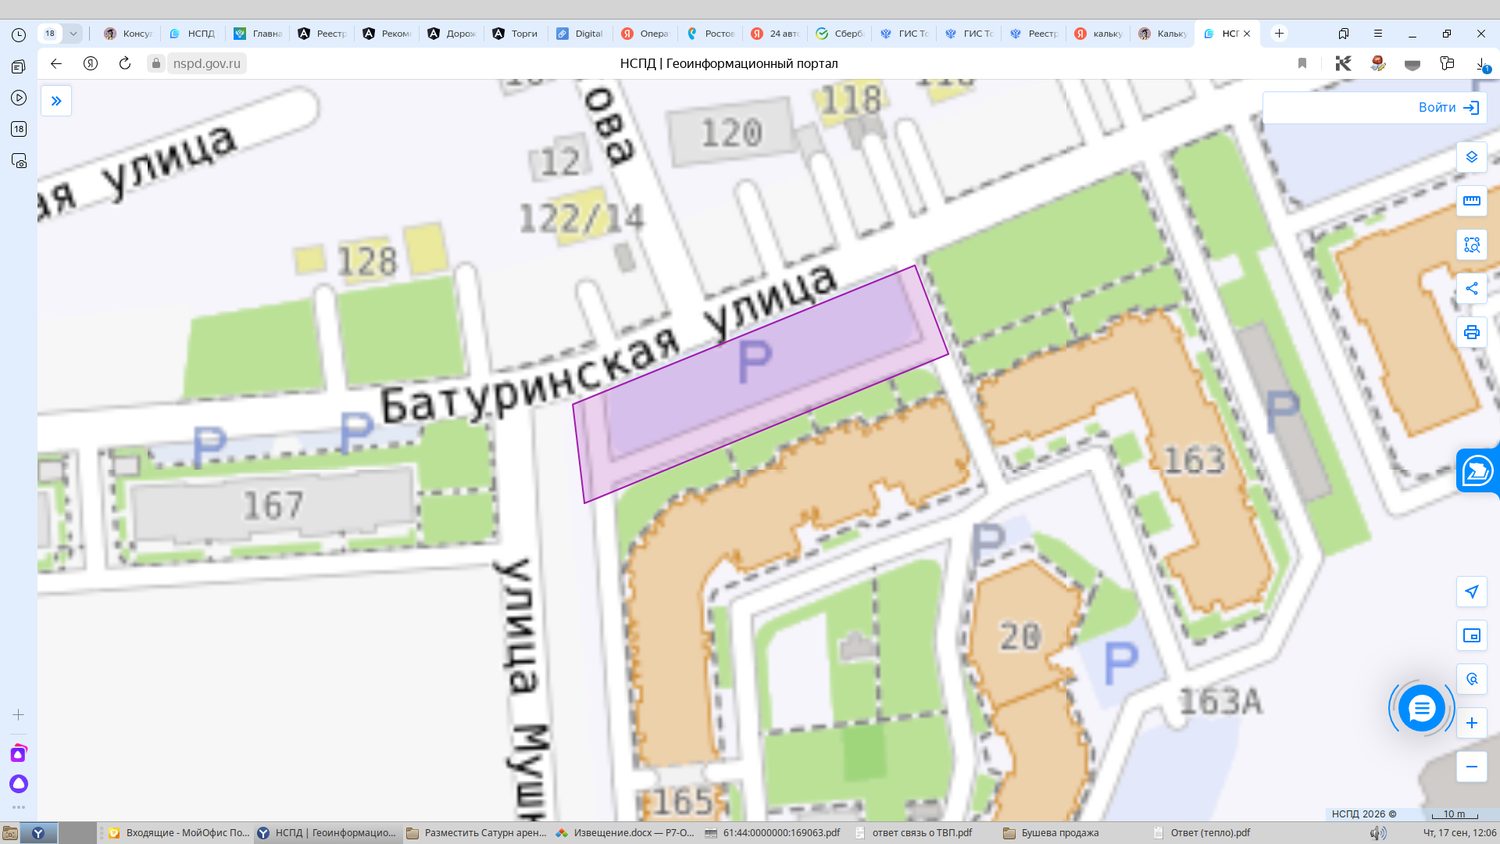Close the active НСПД tab
Viewport: 1500px width, 844px height.
[x=1247, y=33]
